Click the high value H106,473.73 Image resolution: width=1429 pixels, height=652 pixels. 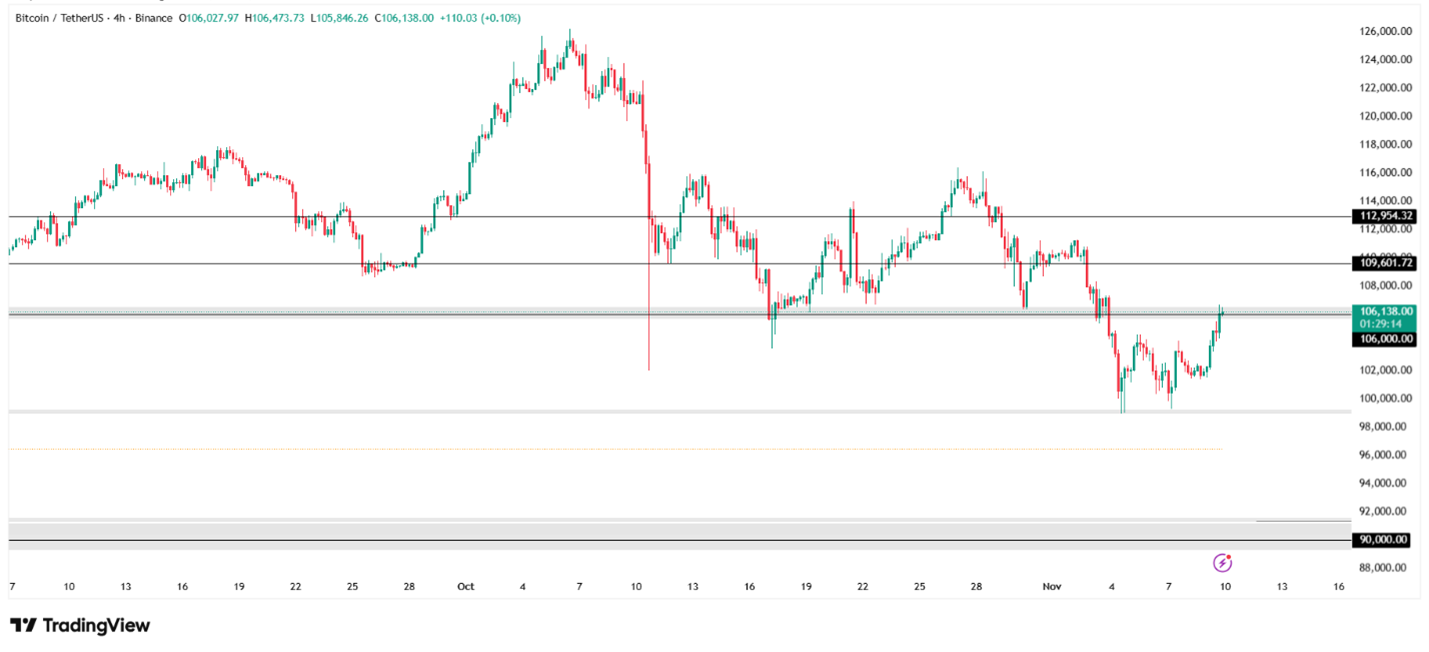point(276,18)
